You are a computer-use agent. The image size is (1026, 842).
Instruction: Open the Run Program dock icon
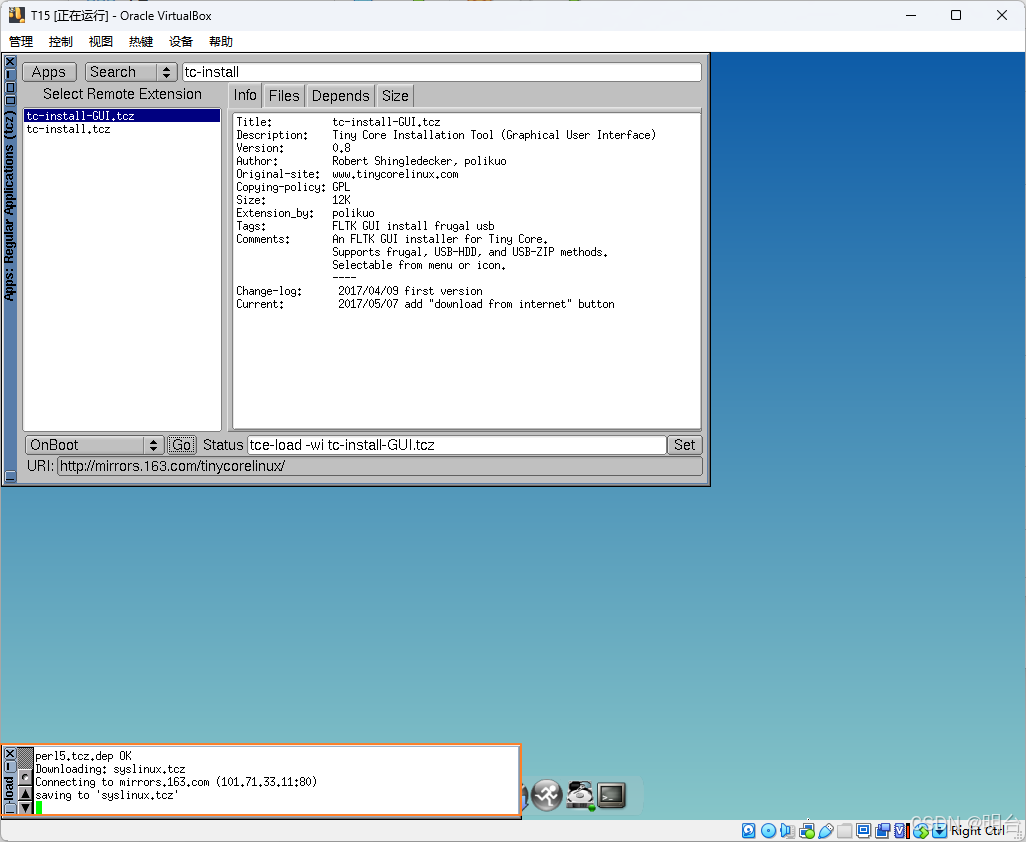[x=546, y=795]
